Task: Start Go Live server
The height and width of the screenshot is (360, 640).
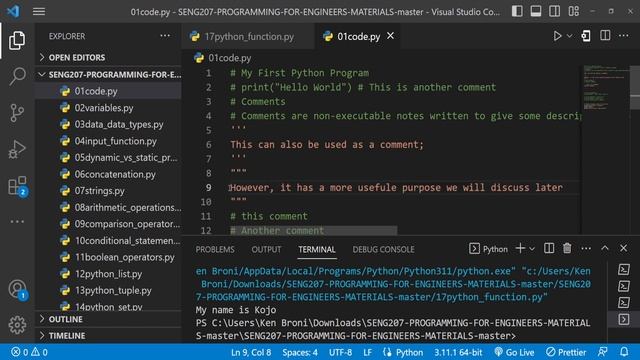Action: click(x=514, y=352)
